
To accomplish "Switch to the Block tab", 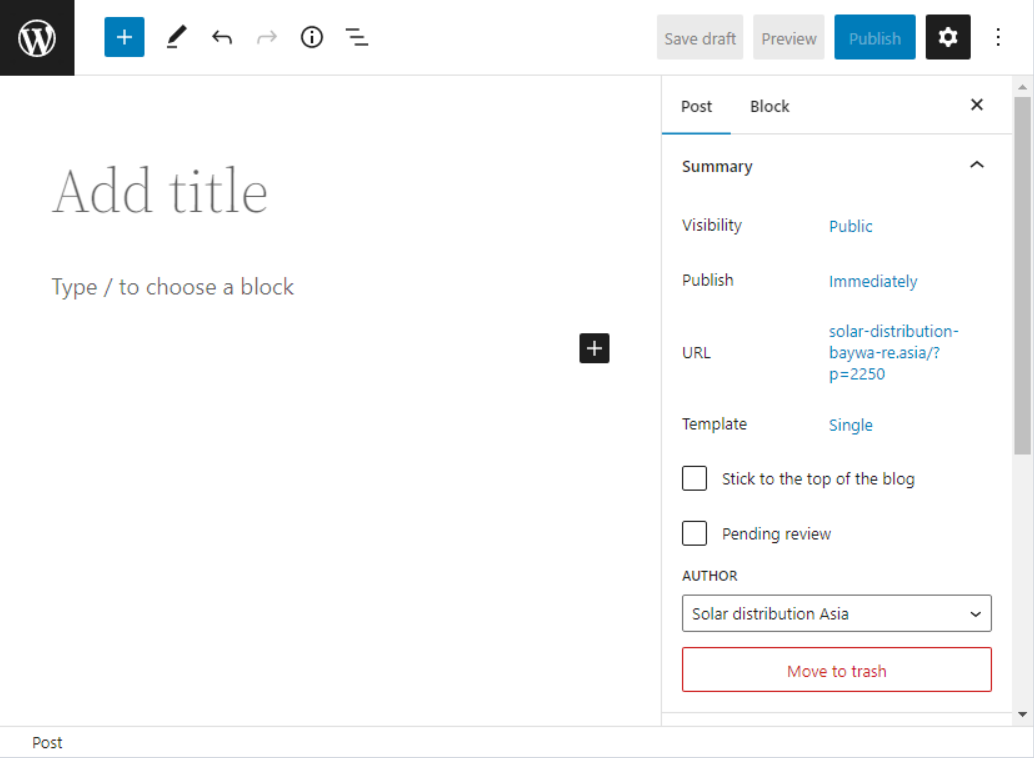I will [x=769, y=106].
